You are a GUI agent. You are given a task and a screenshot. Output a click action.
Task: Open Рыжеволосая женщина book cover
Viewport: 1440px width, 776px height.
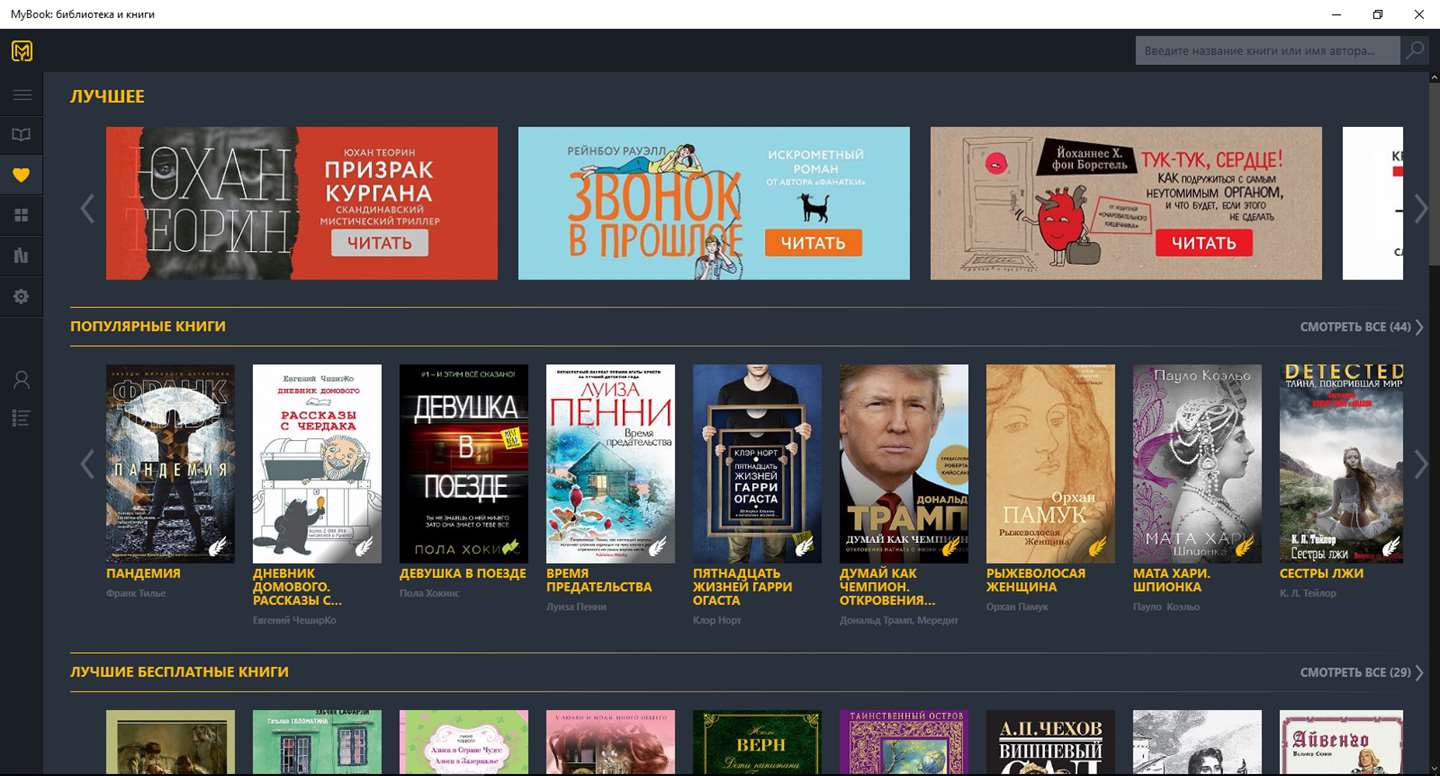[1050, 464]
